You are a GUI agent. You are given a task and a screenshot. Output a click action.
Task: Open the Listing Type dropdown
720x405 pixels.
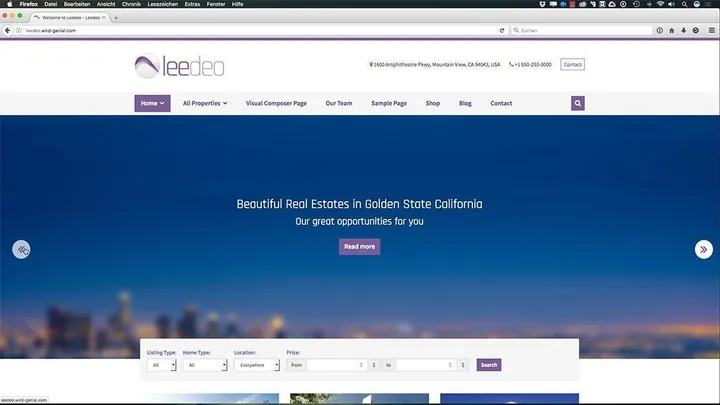161,365
